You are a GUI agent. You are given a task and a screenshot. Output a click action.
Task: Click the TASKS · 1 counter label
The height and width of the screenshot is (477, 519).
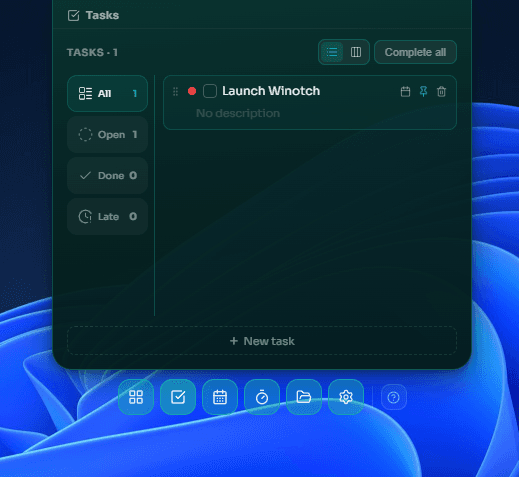[x=92, y=53]
